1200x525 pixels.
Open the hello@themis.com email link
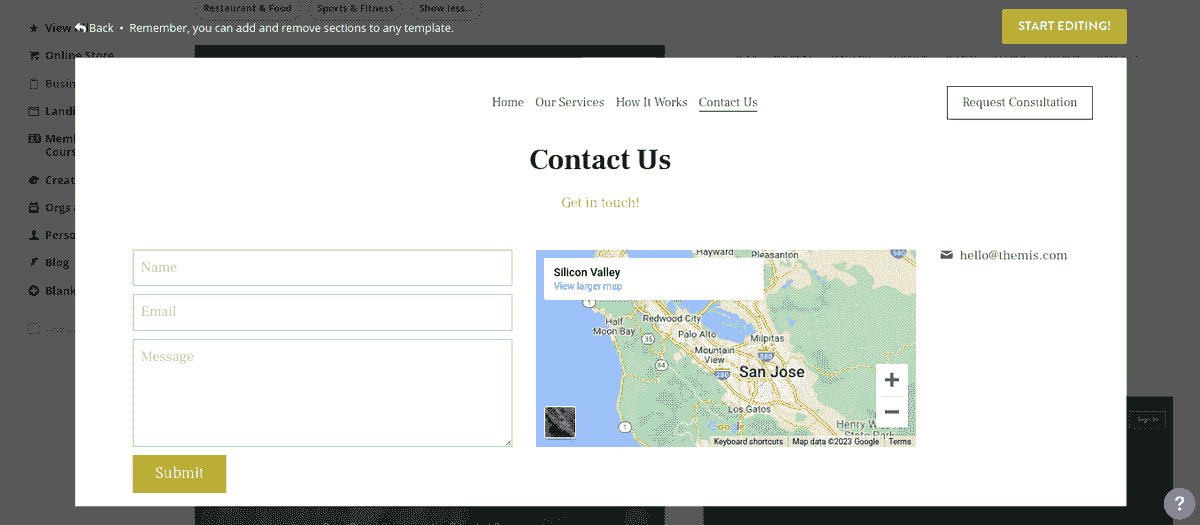(1013, 255)
